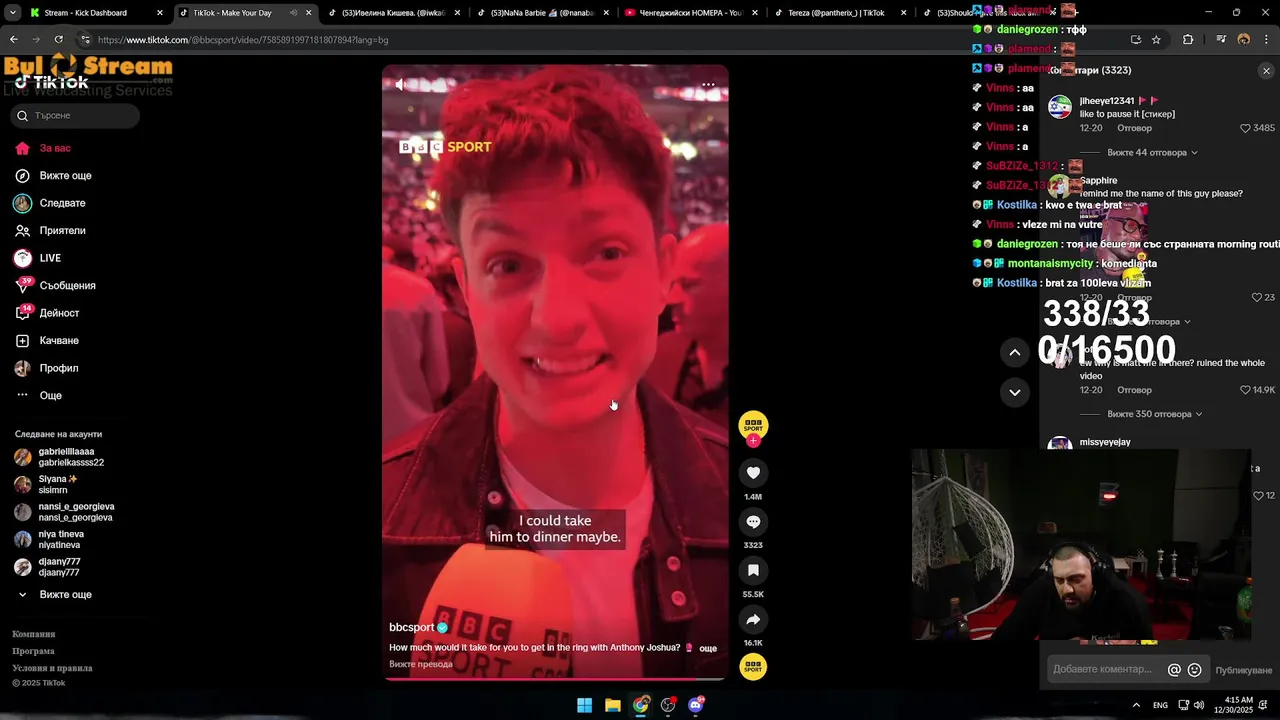Click Публикуване to post comment
Screen dimensions: 1280x720
coord(1243,670)
